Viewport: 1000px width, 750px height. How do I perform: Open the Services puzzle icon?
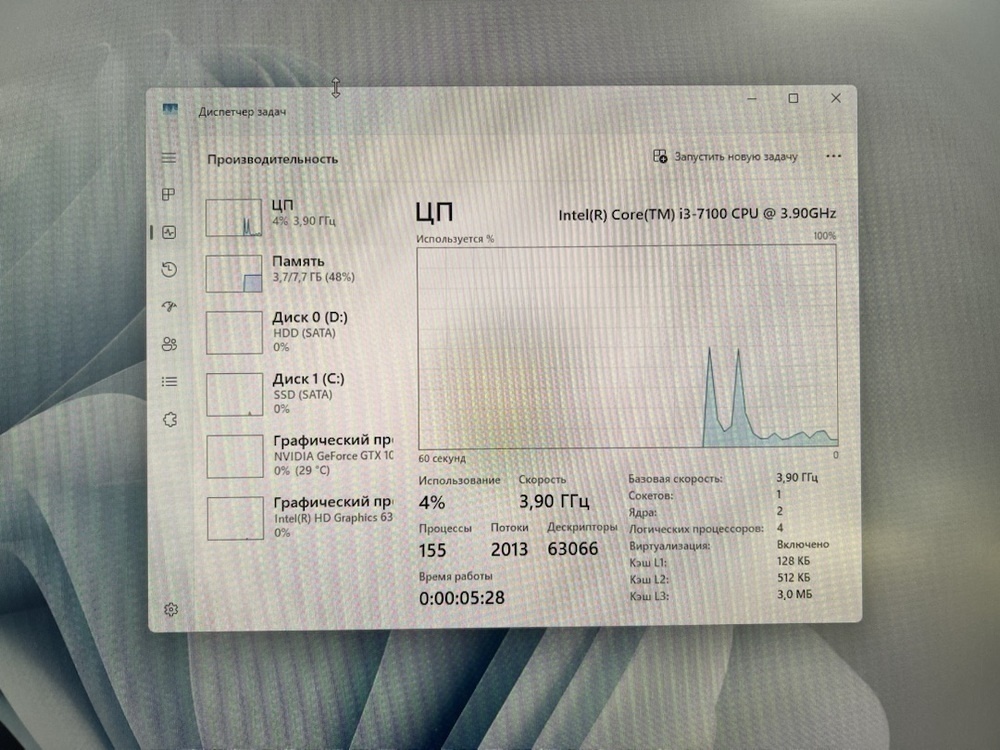click(170, 419)
